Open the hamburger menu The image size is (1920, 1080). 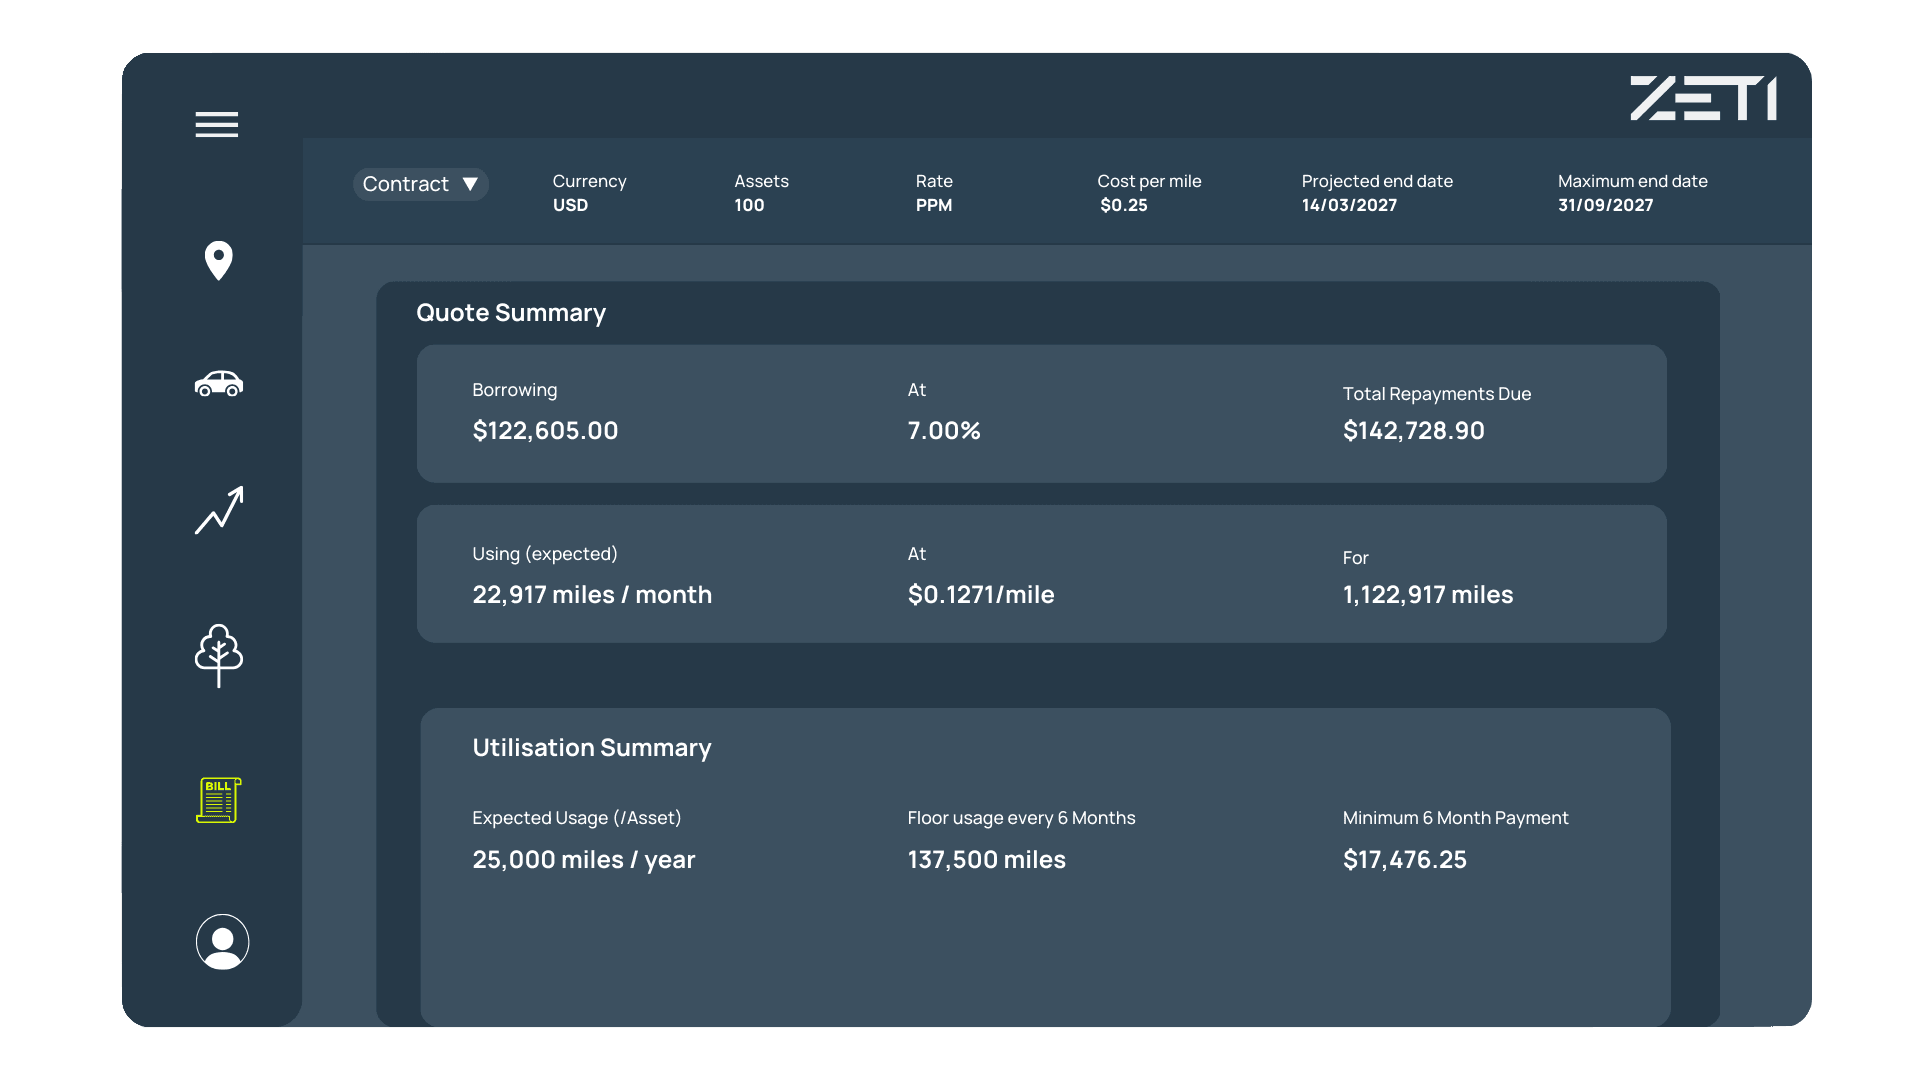click(x=216, y=125)
